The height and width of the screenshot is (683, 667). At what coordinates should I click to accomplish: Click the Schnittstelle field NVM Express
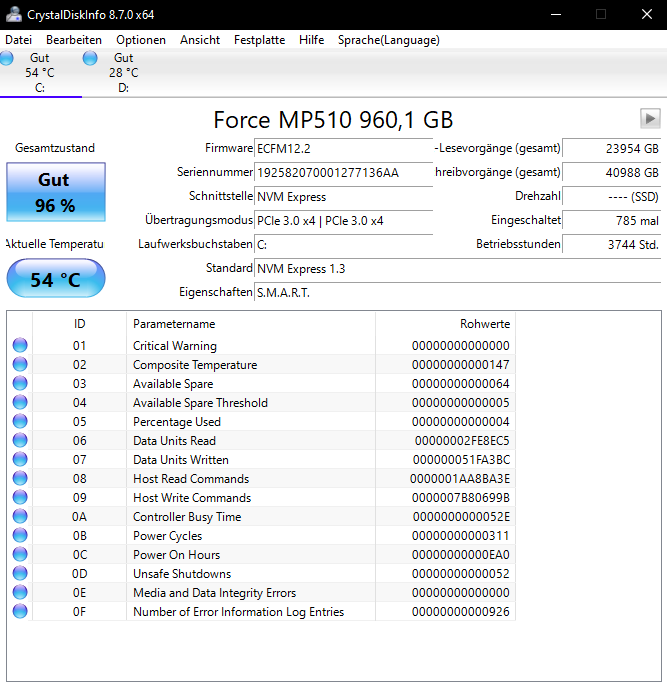tap(343, 196)
